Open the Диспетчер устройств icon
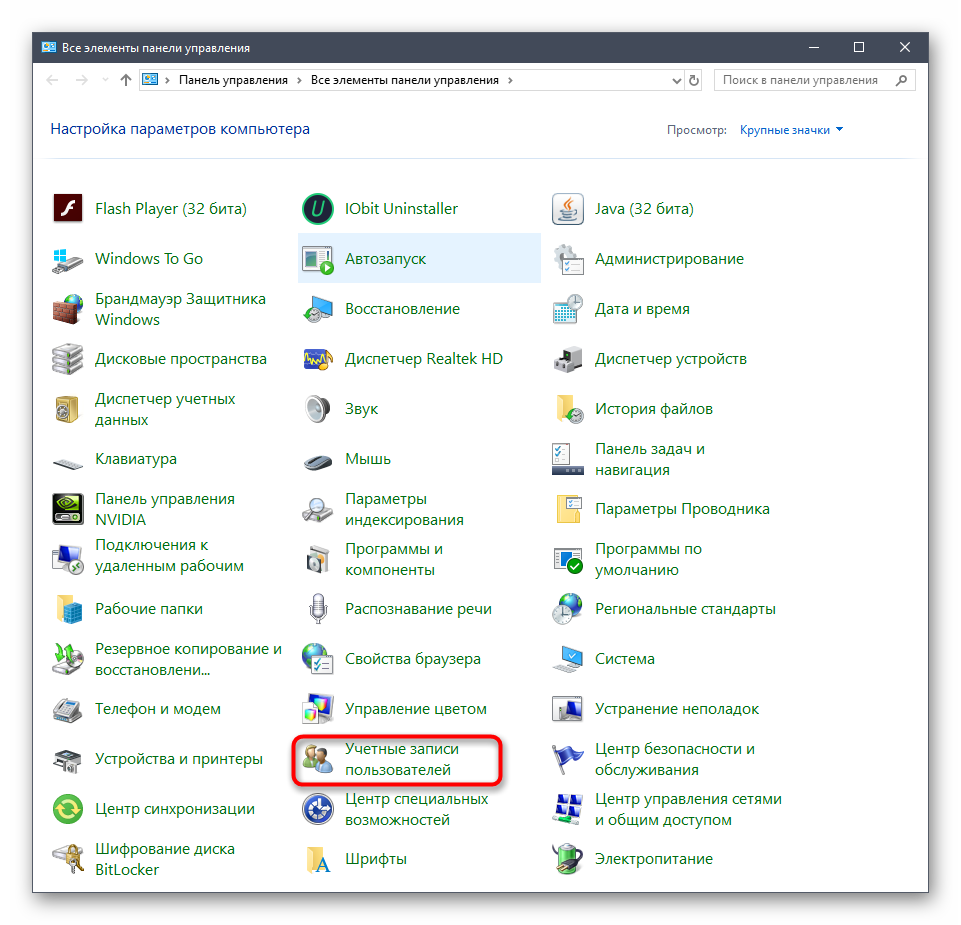 tap(568, 359)
